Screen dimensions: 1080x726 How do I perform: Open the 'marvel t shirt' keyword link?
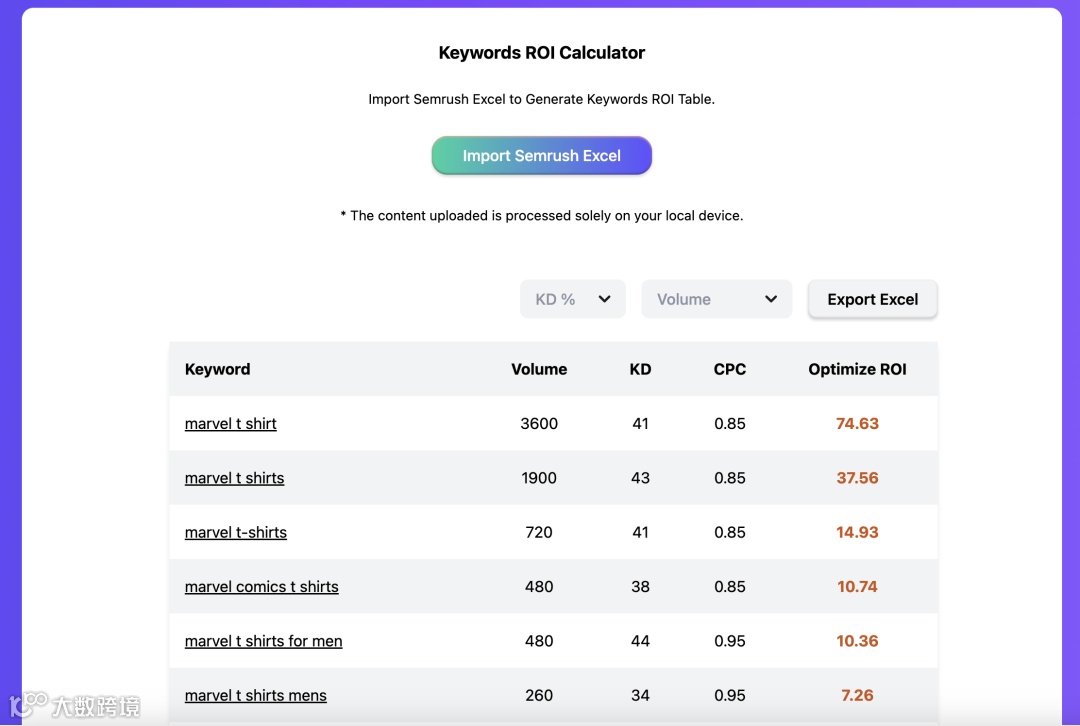click(231, 424)
